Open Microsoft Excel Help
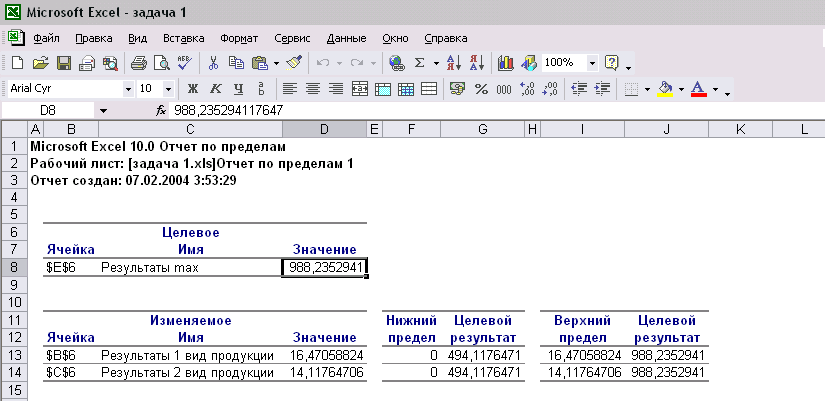825x401 pixels. 611,64
